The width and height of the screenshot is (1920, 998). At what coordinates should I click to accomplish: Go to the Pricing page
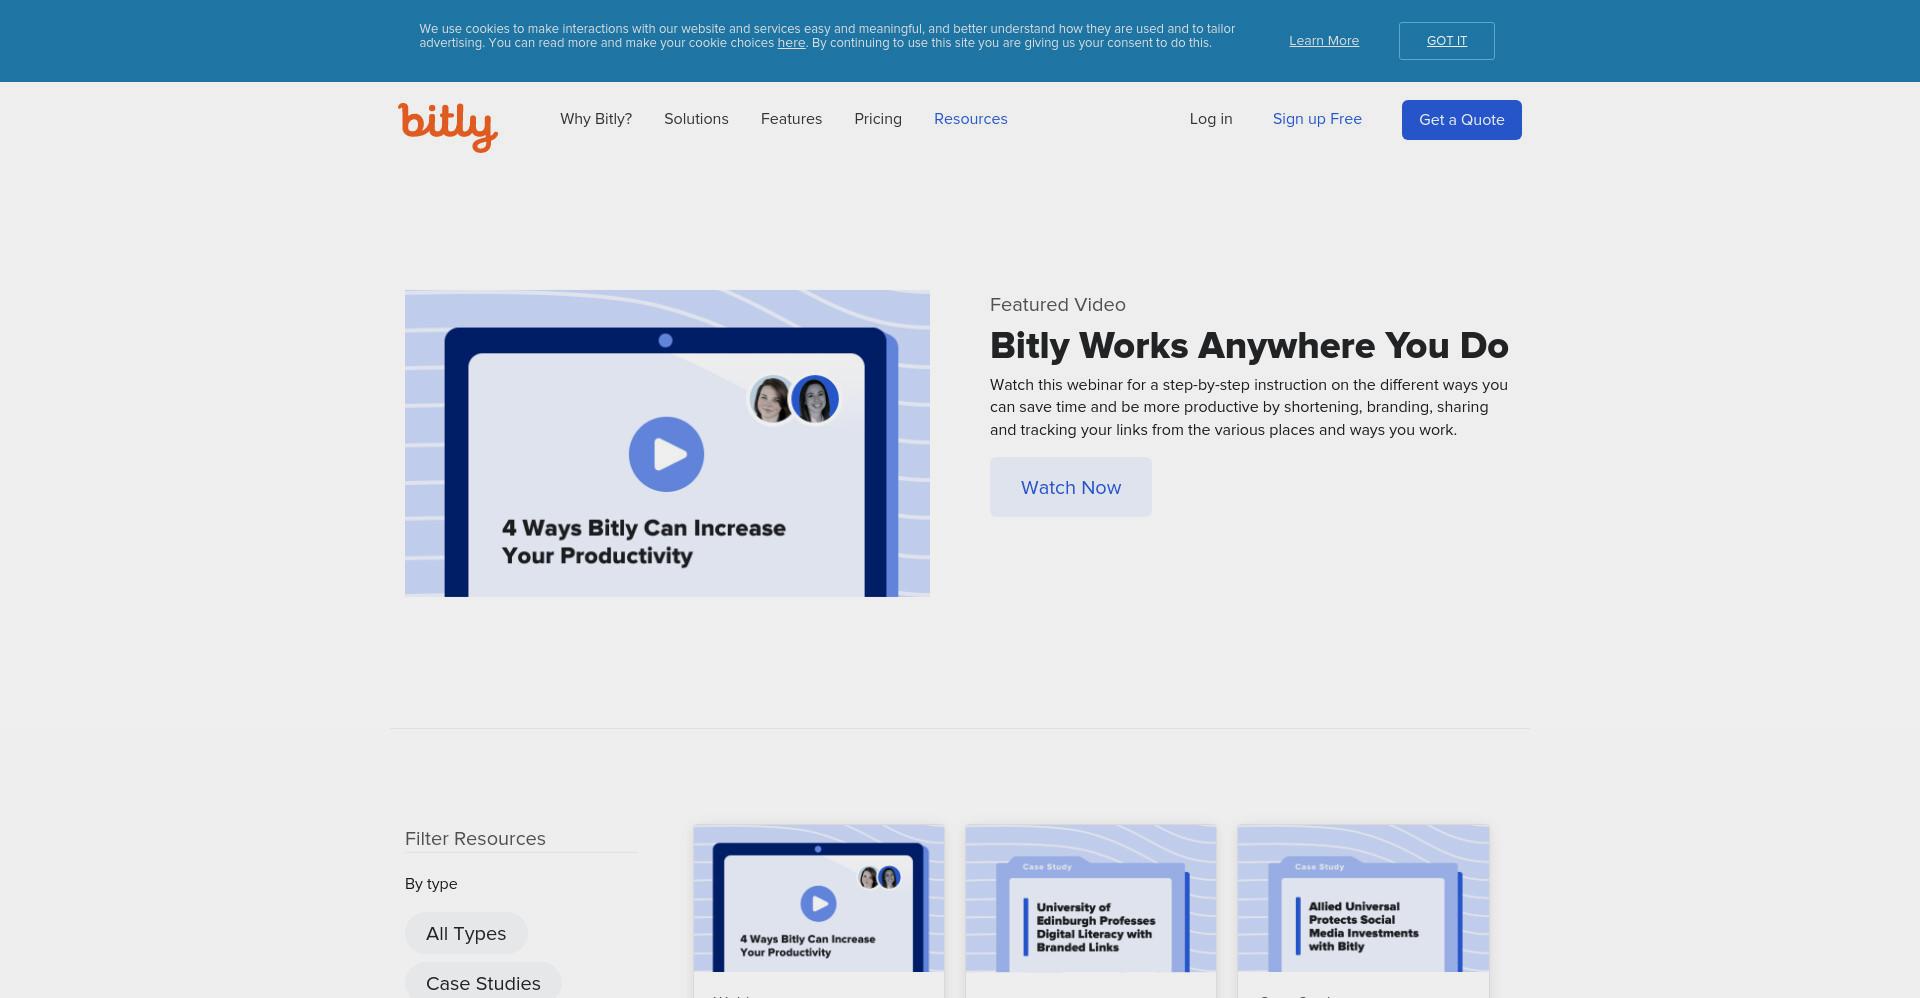pos(878,119)
